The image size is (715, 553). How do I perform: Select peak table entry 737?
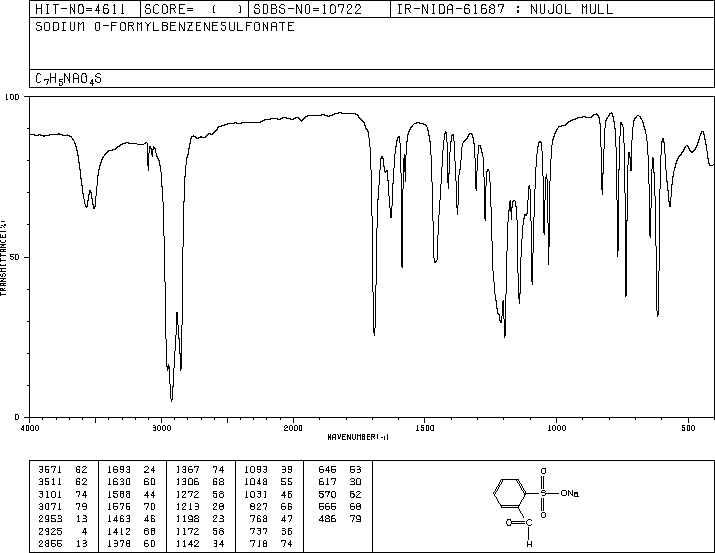(271, 532)
